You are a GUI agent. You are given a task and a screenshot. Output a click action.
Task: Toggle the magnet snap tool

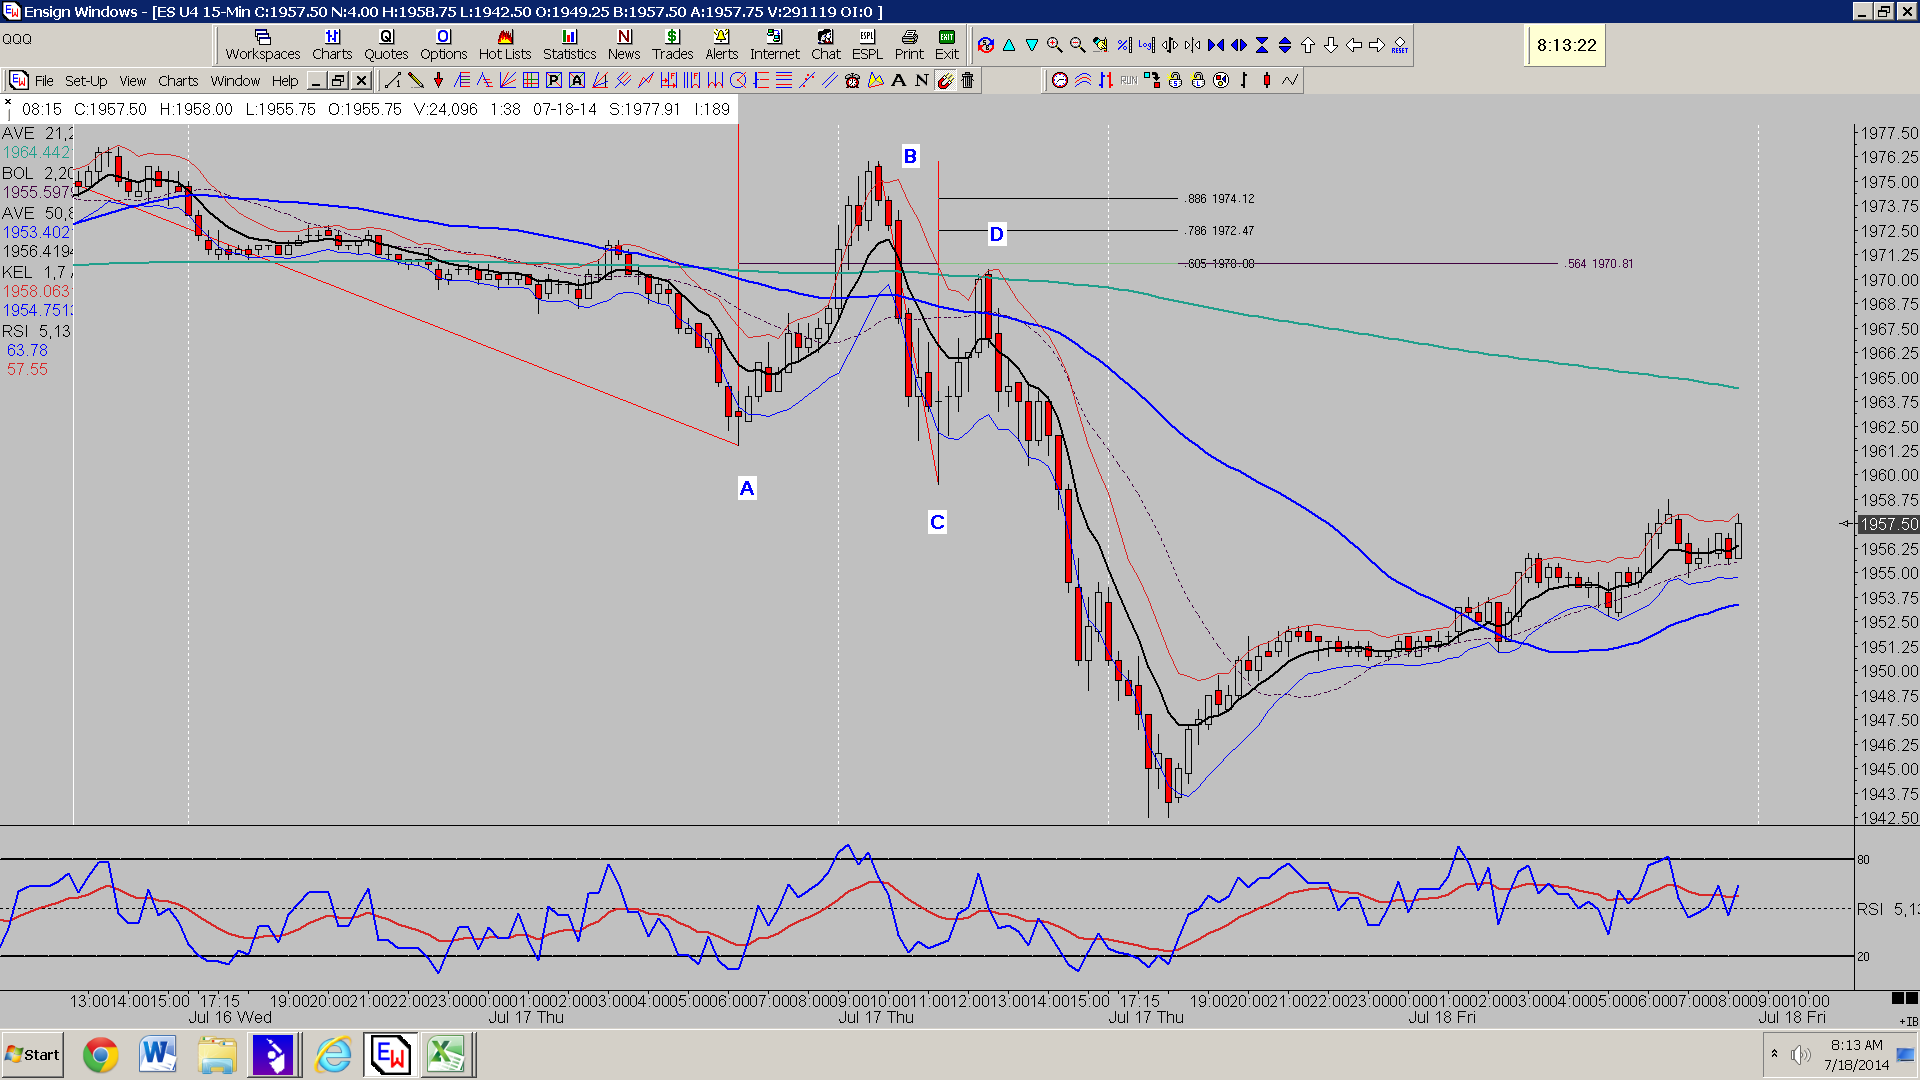point(945,80)
